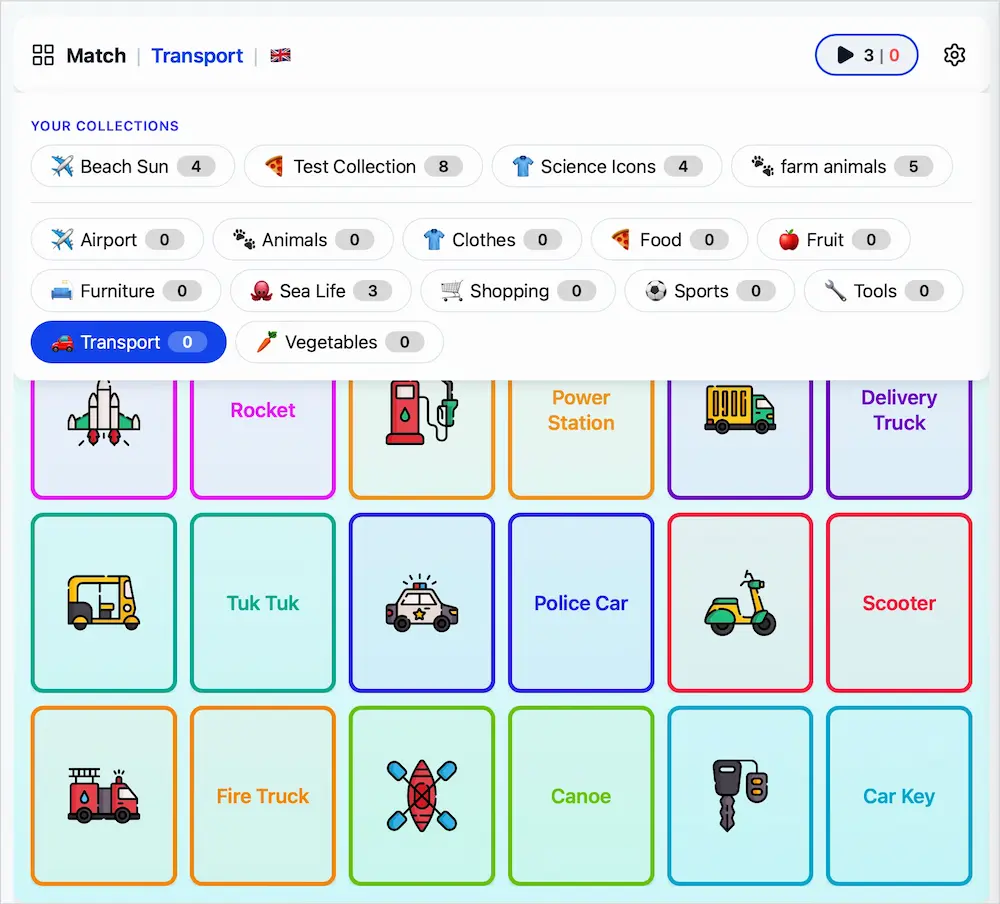Screen dimensions: 1000x904
Task: Switch to the Transport tab
Action: (x=197, y=56)
